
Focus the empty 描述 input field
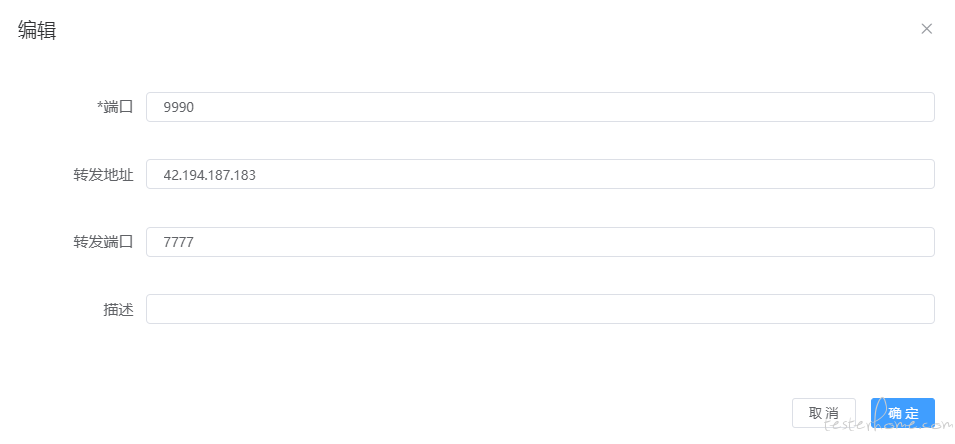pos(540,309)
